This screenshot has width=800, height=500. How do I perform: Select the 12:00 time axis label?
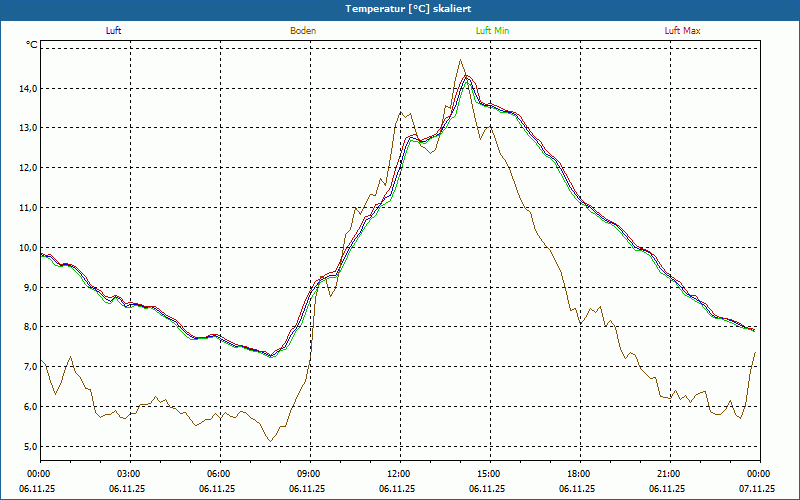point(398,474)
